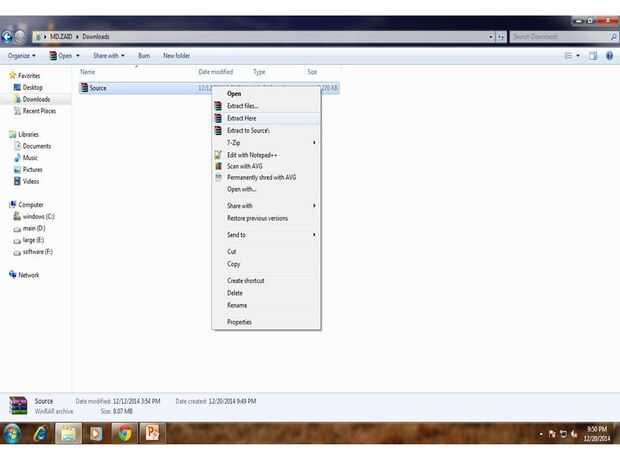Click the refresh address bar button
The height and width of the screenshot is (465, 620).
click(x=501, y=37)
